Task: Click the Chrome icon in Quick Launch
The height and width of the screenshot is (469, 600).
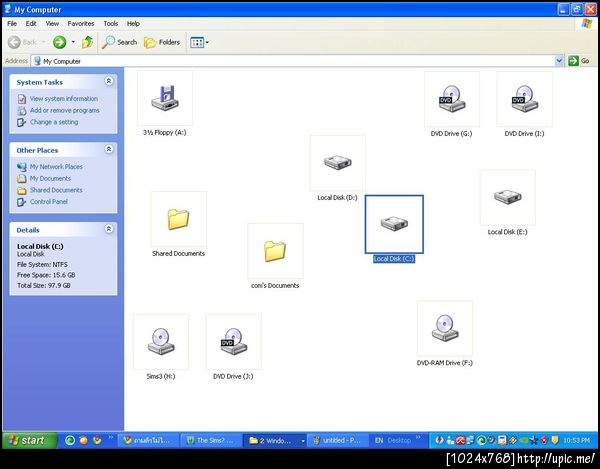Action: pyautogui.click(x=97, y=440)
